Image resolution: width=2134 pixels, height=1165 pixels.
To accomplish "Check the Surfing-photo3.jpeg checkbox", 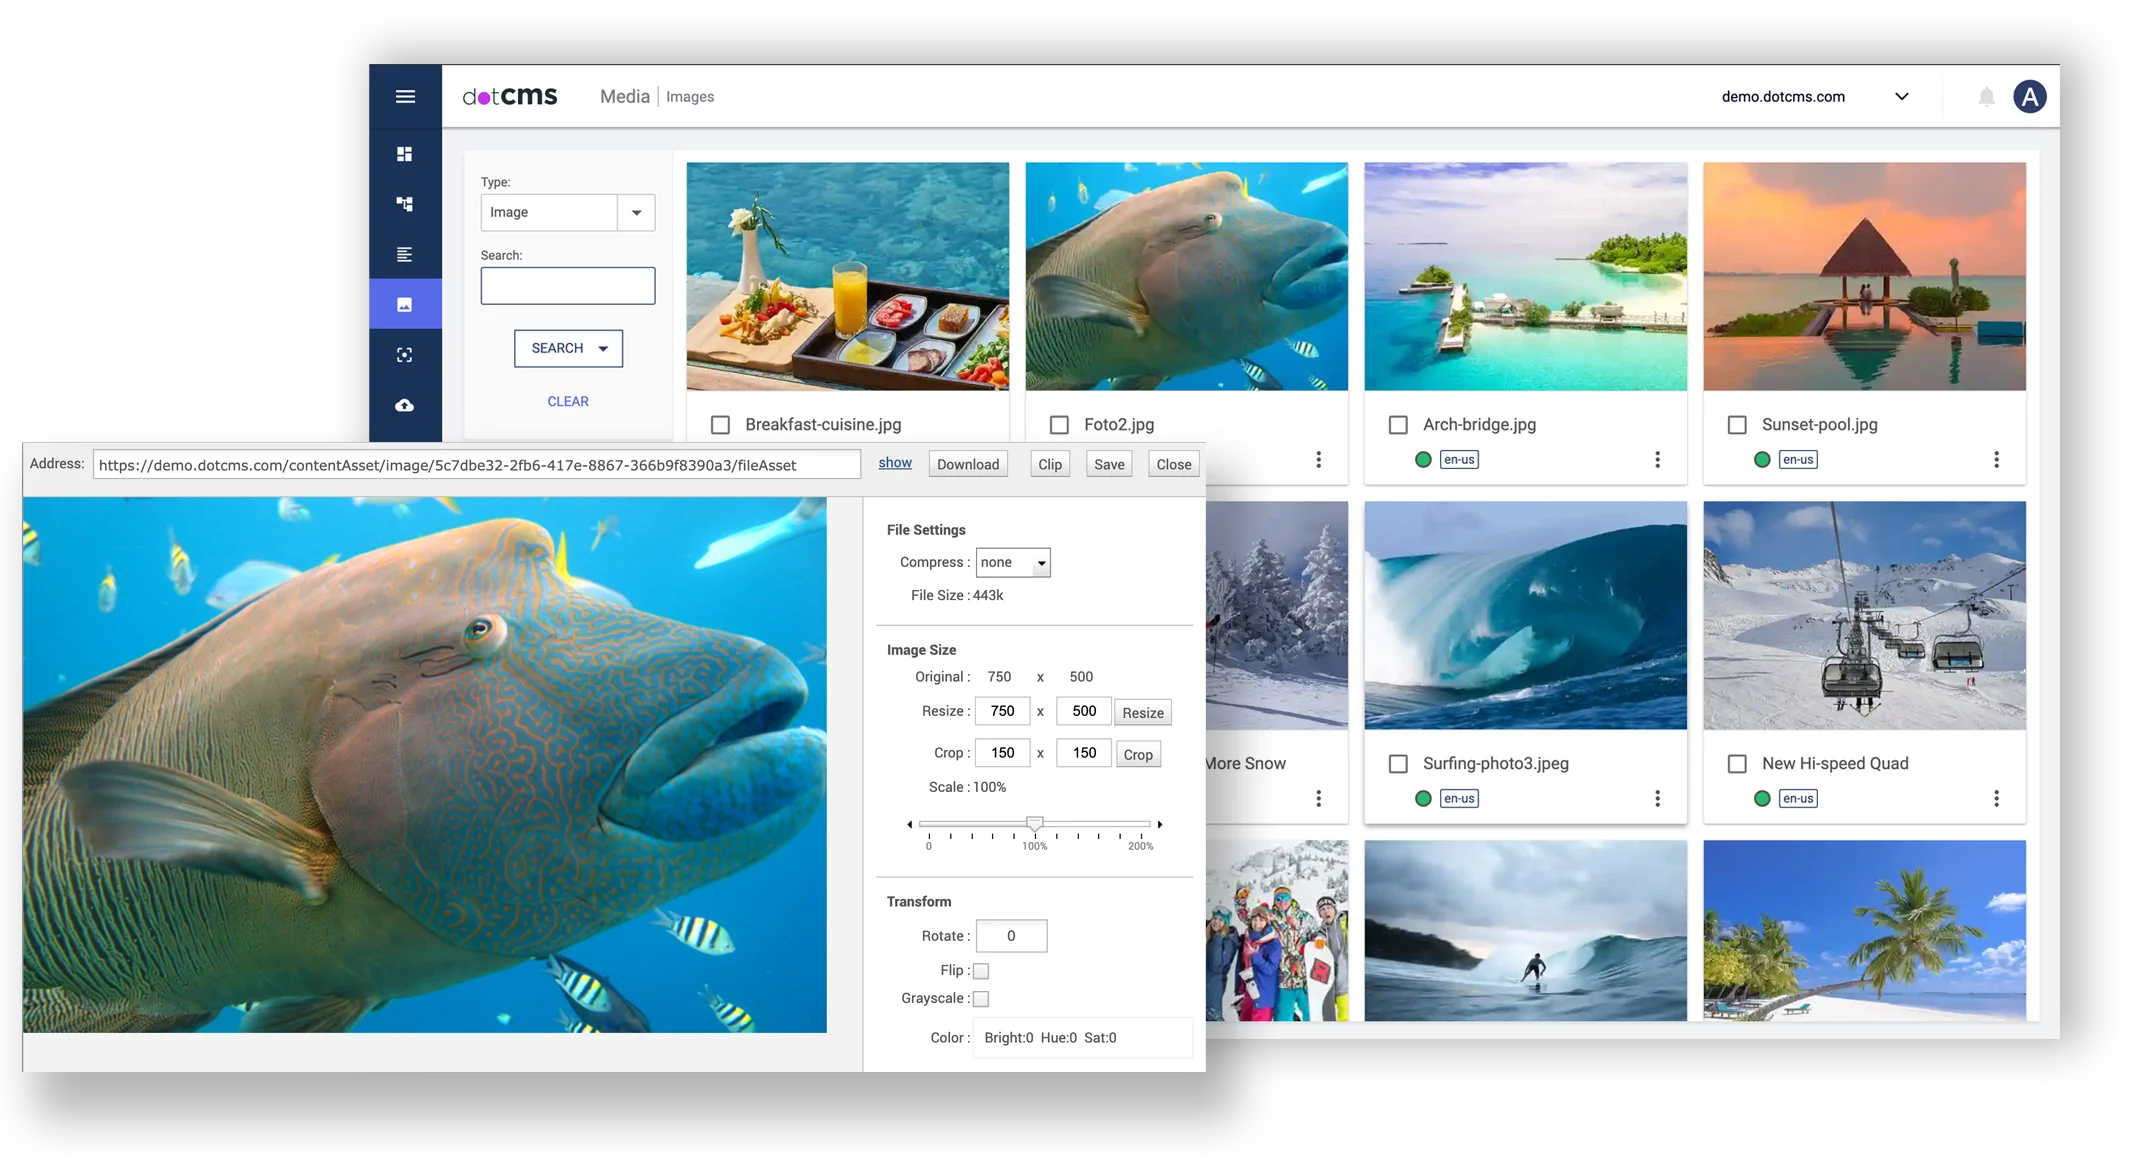I will (x=1398, y=764).
